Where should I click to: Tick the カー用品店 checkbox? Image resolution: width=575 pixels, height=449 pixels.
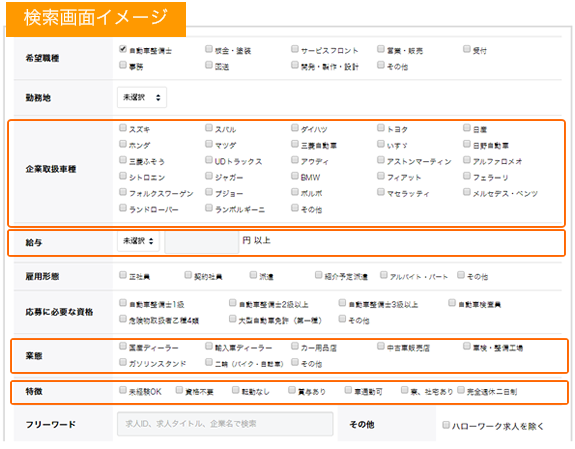pyautogui.click(x=295, y=347)
